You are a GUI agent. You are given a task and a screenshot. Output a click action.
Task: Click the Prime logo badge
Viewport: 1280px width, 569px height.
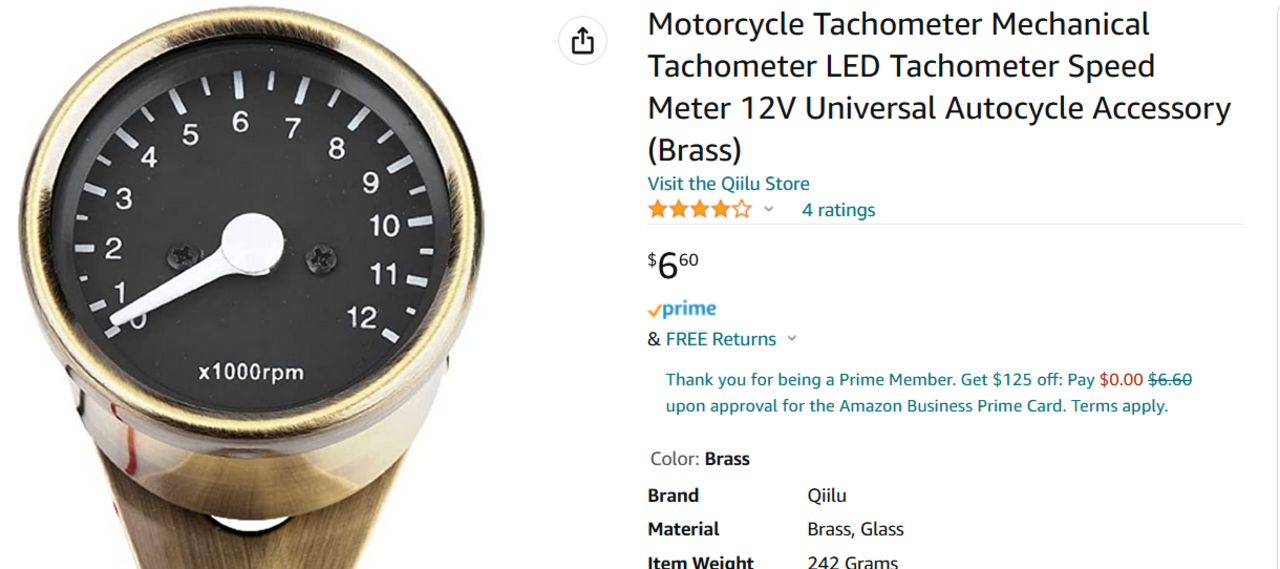[x=682, y=309]
